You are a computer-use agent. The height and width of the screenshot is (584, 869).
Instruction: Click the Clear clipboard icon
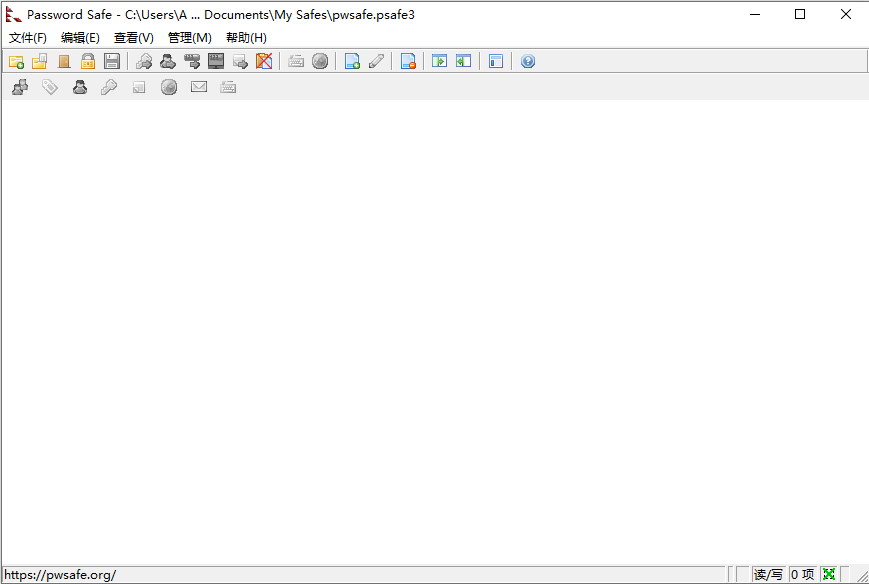(264, 62)
